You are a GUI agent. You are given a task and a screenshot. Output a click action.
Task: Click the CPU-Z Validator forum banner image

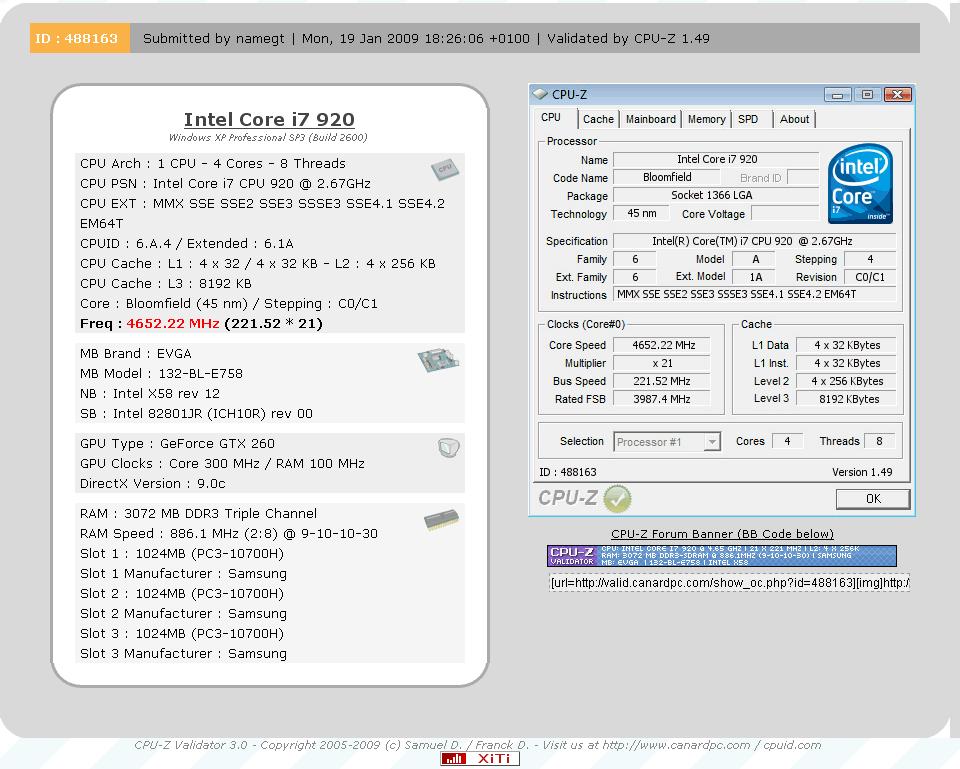coord(721,556)
